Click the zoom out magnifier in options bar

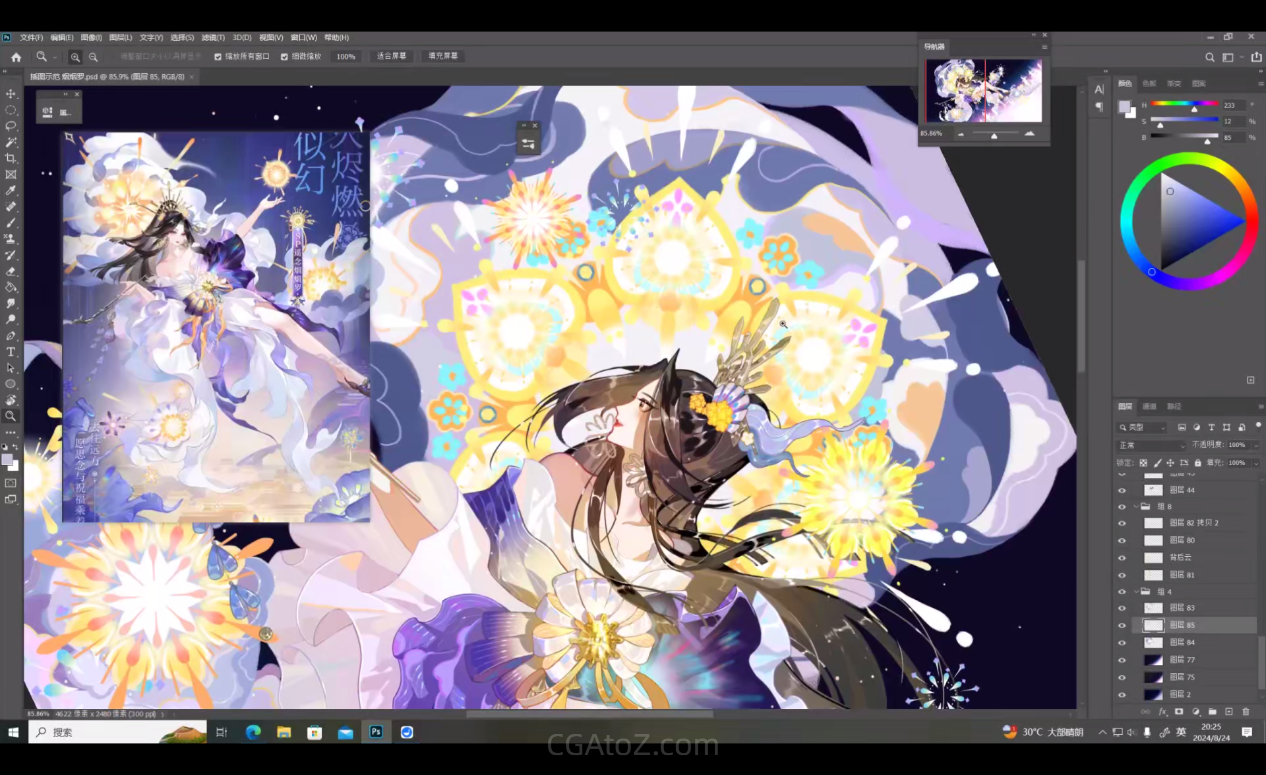pos(93,57)
